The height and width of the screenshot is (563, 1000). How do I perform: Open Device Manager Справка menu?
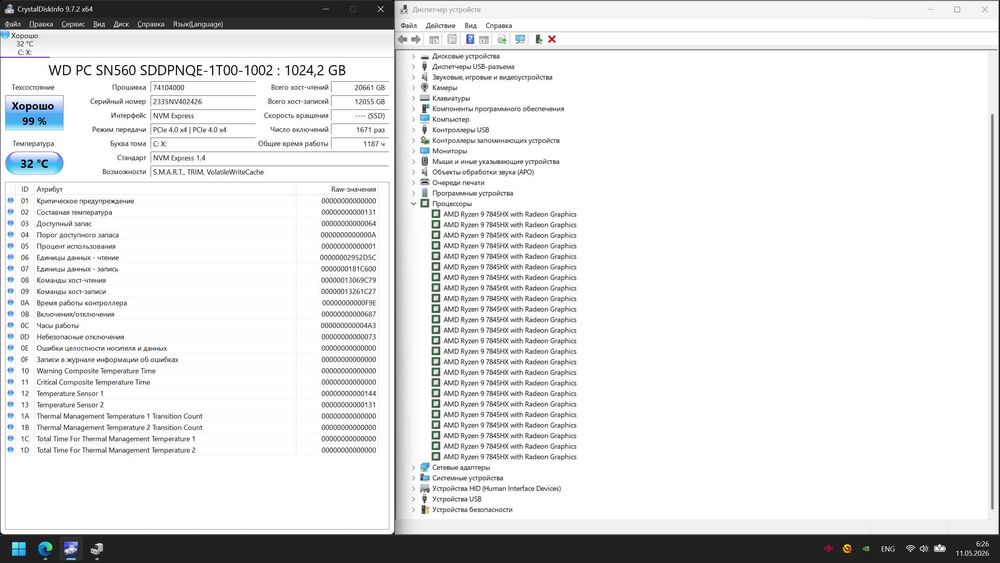pyautogui.click(x=499, y=26)
